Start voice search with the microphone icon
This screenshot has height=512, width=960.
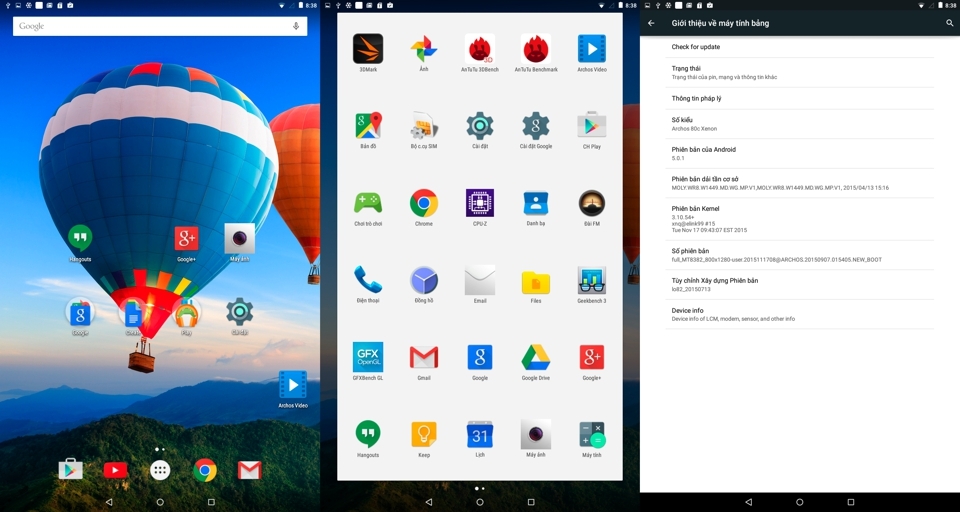(296, 26)
